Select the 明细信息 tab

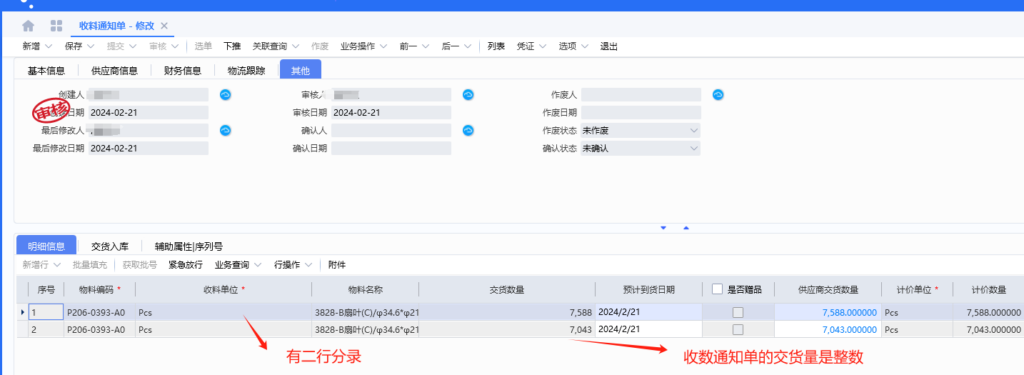(46, 246)
